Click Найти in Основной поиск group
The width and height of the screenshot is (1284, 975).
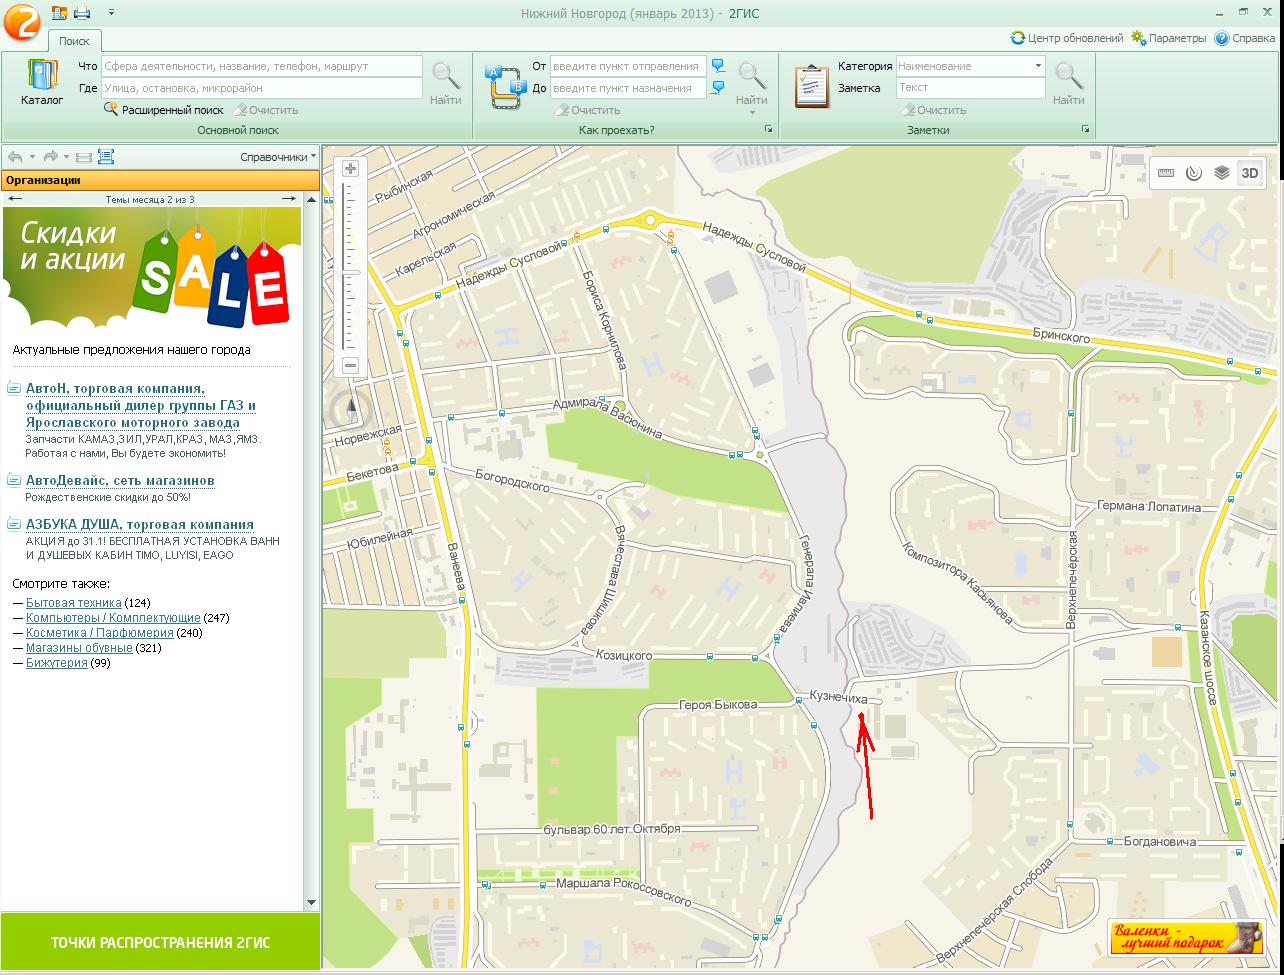[x=446, y=83]
